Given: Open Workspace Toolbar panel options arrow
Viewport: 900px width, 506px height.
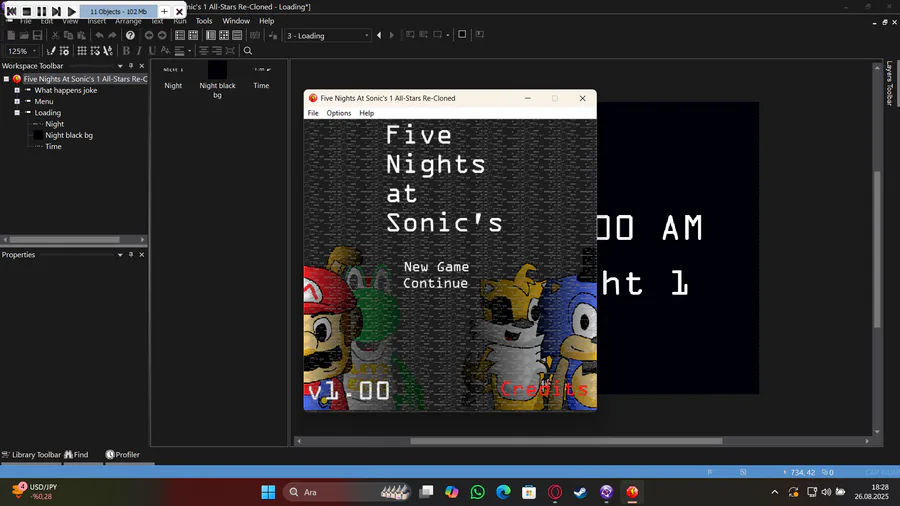Looking at the screenshot, I should pos(120,66).
